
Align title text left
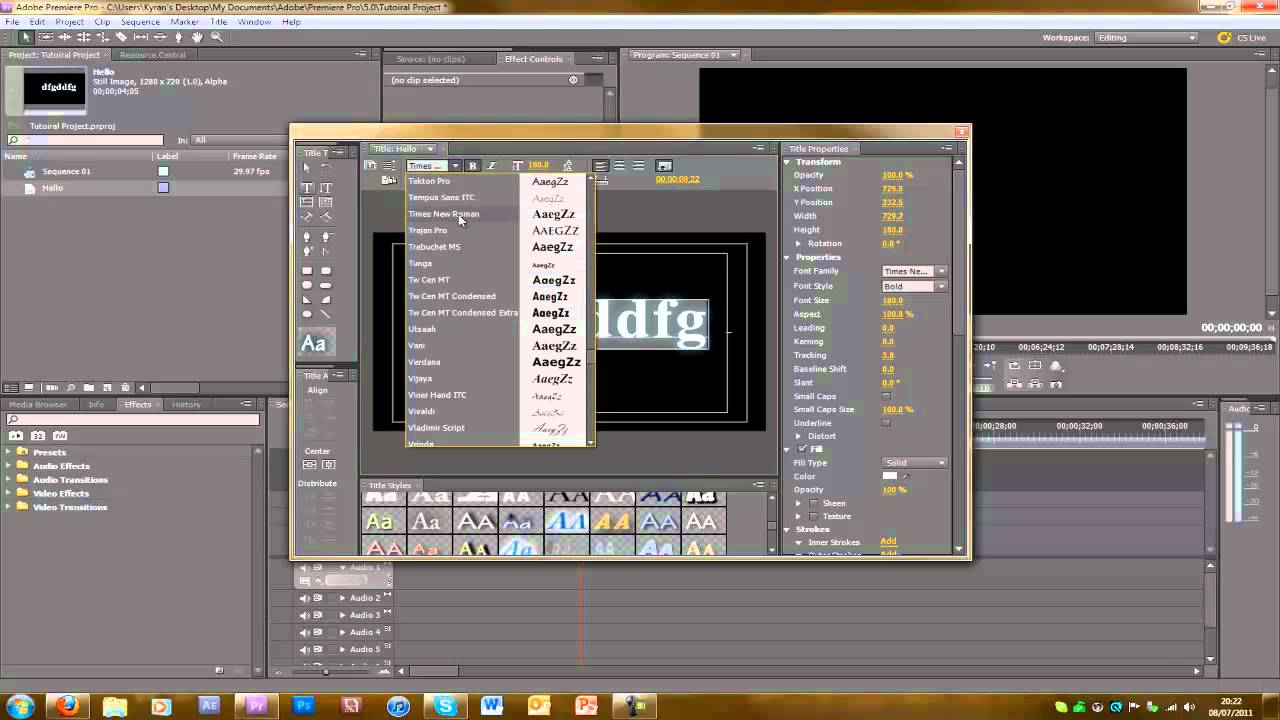[601, 166]
